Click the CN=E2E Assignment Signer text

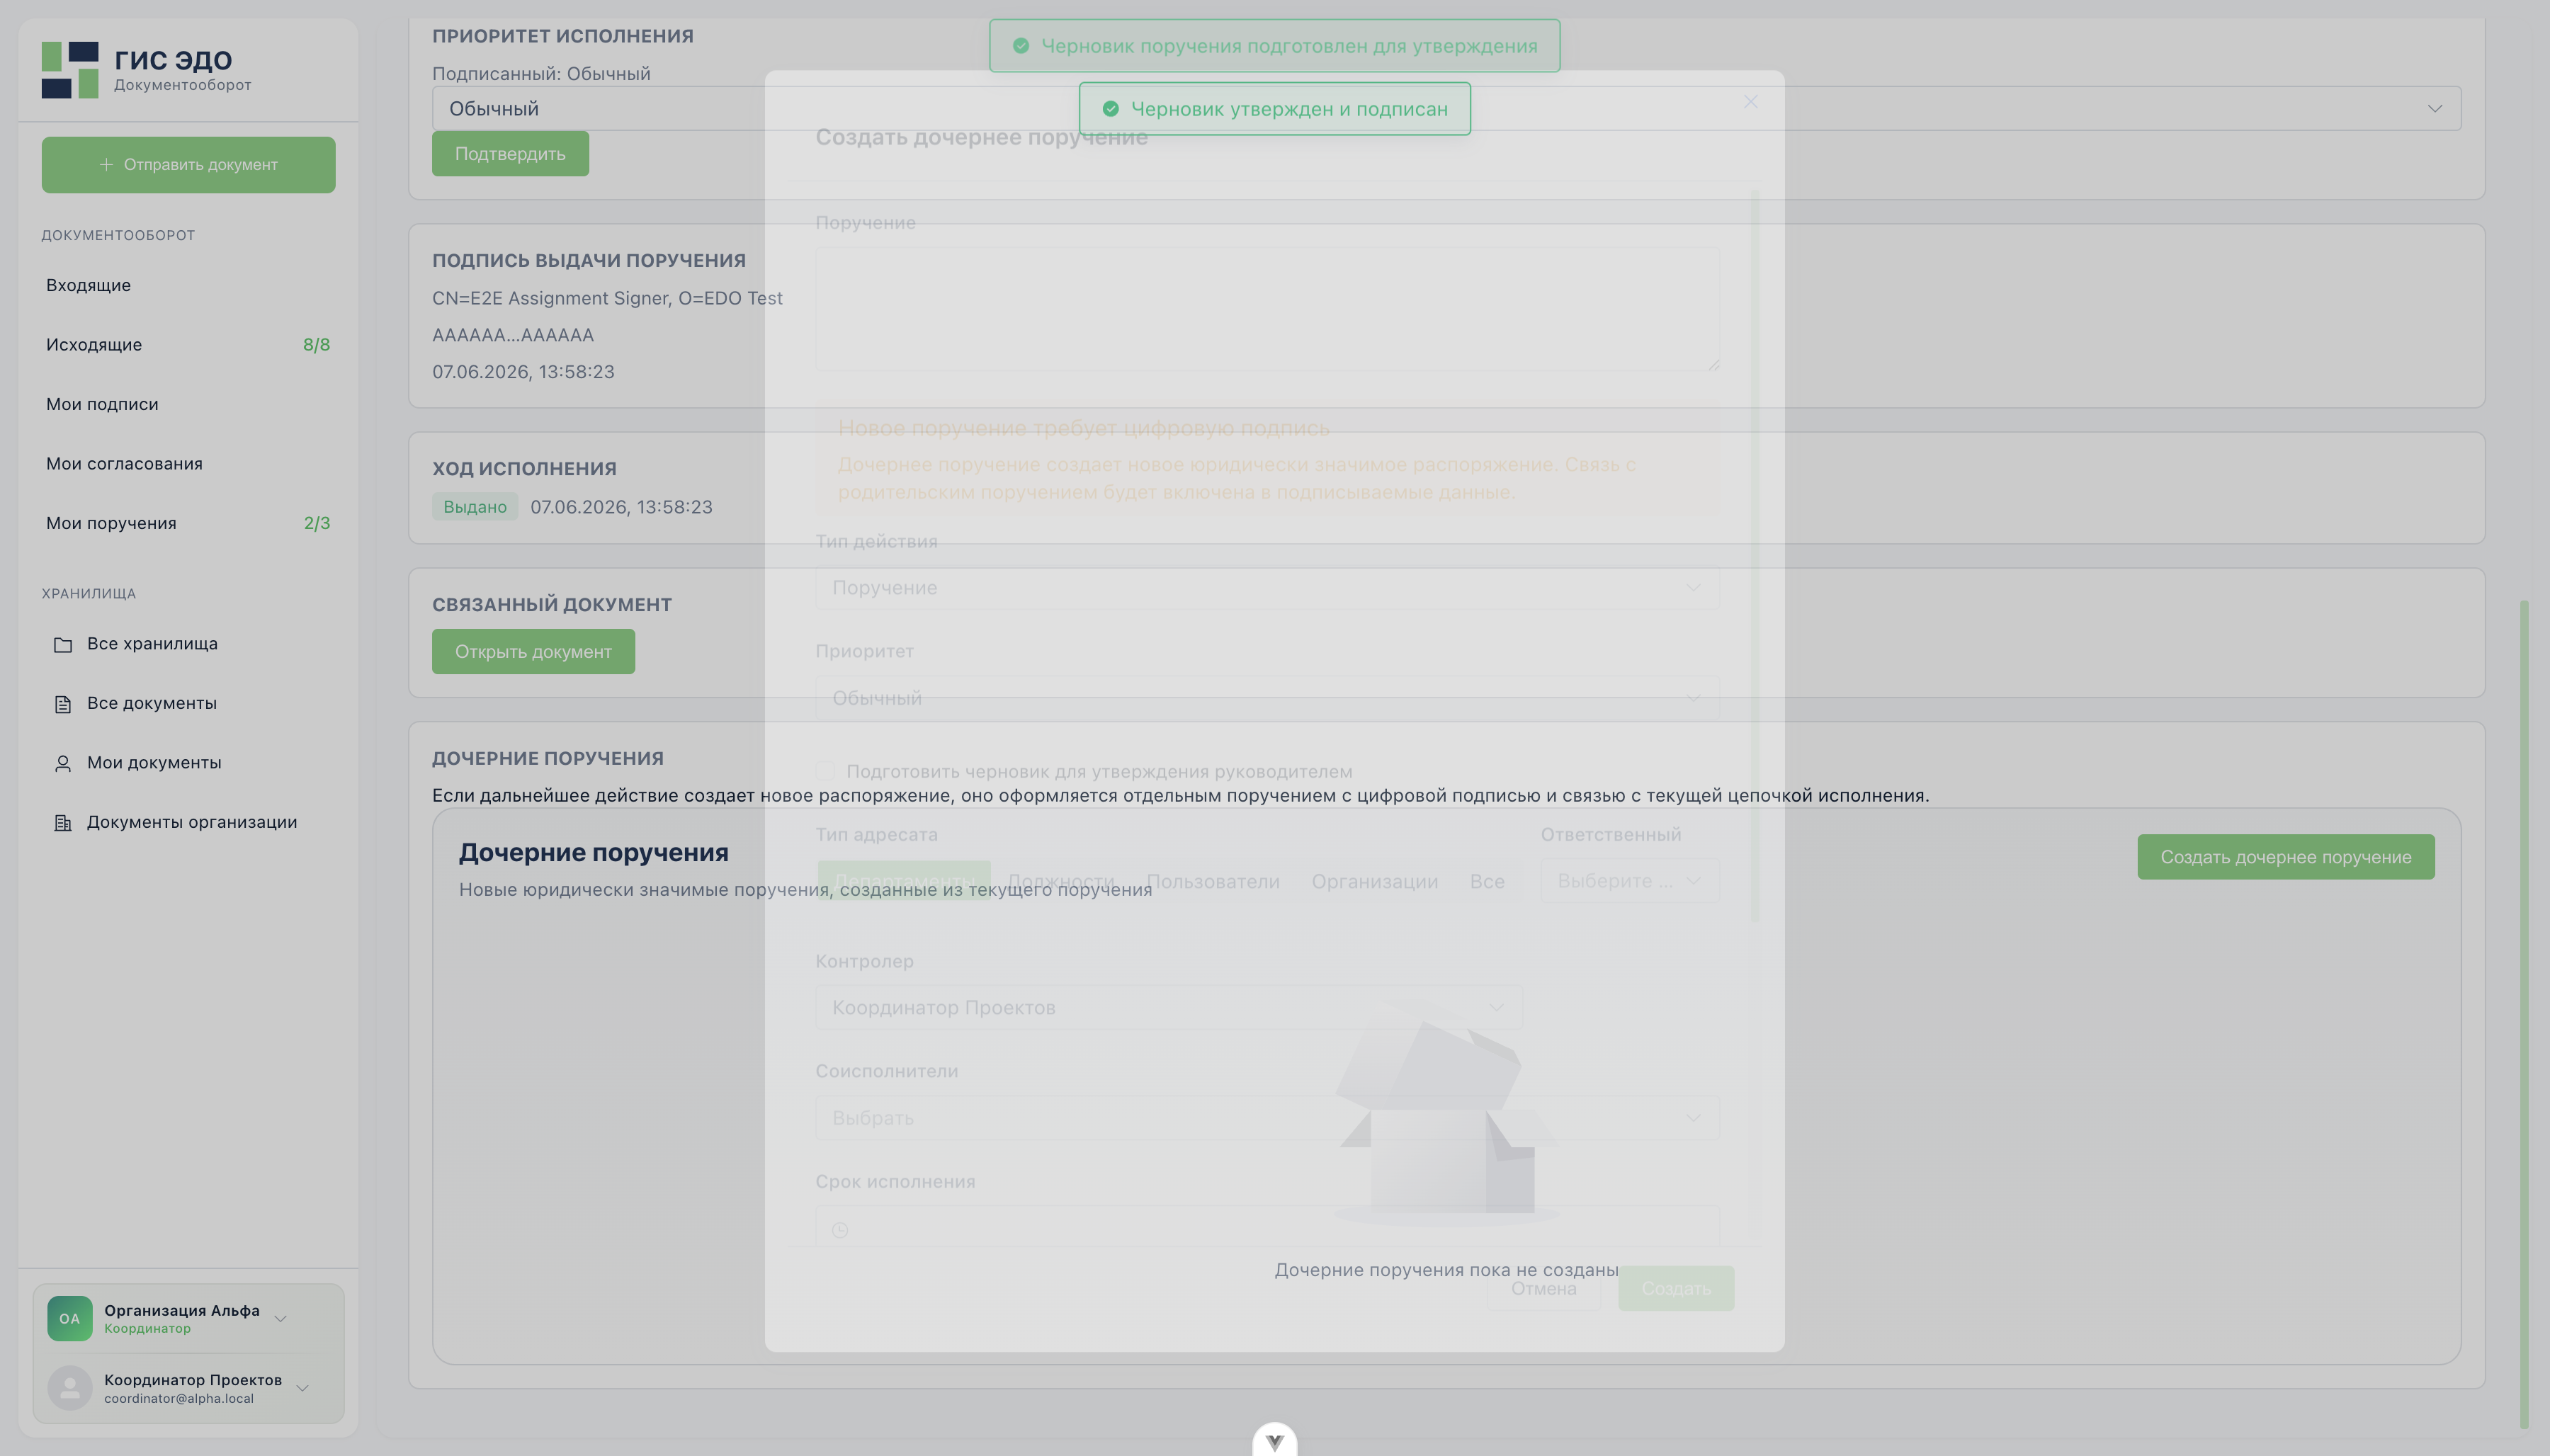coord(607,298)
